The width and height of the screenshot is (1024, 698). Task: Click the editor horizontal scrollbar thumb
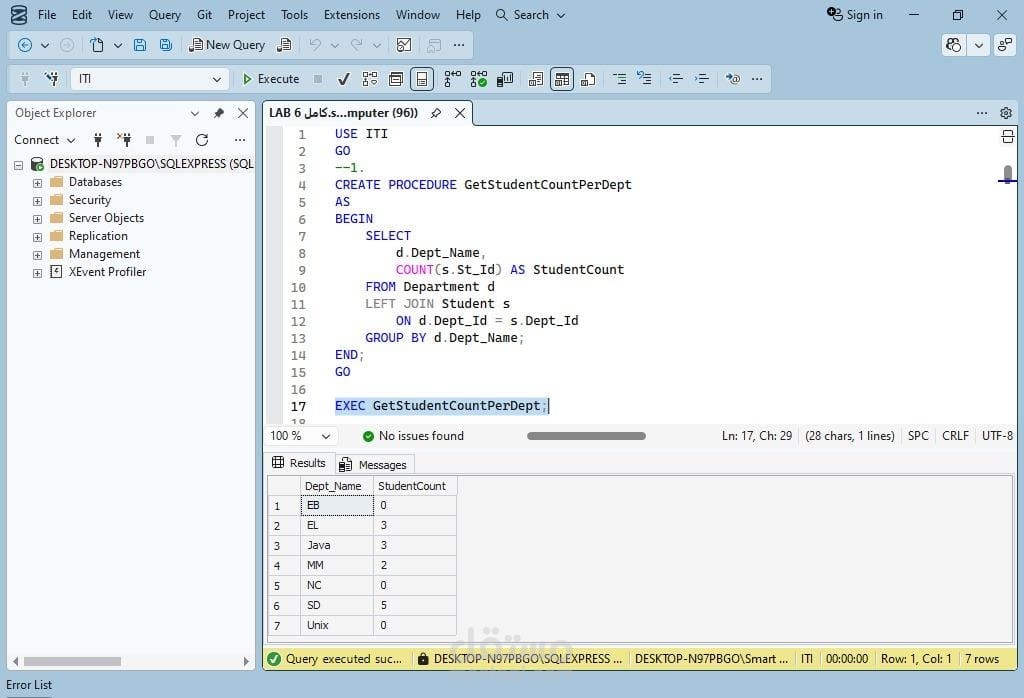pyautogui.click(x=586, y=436)
